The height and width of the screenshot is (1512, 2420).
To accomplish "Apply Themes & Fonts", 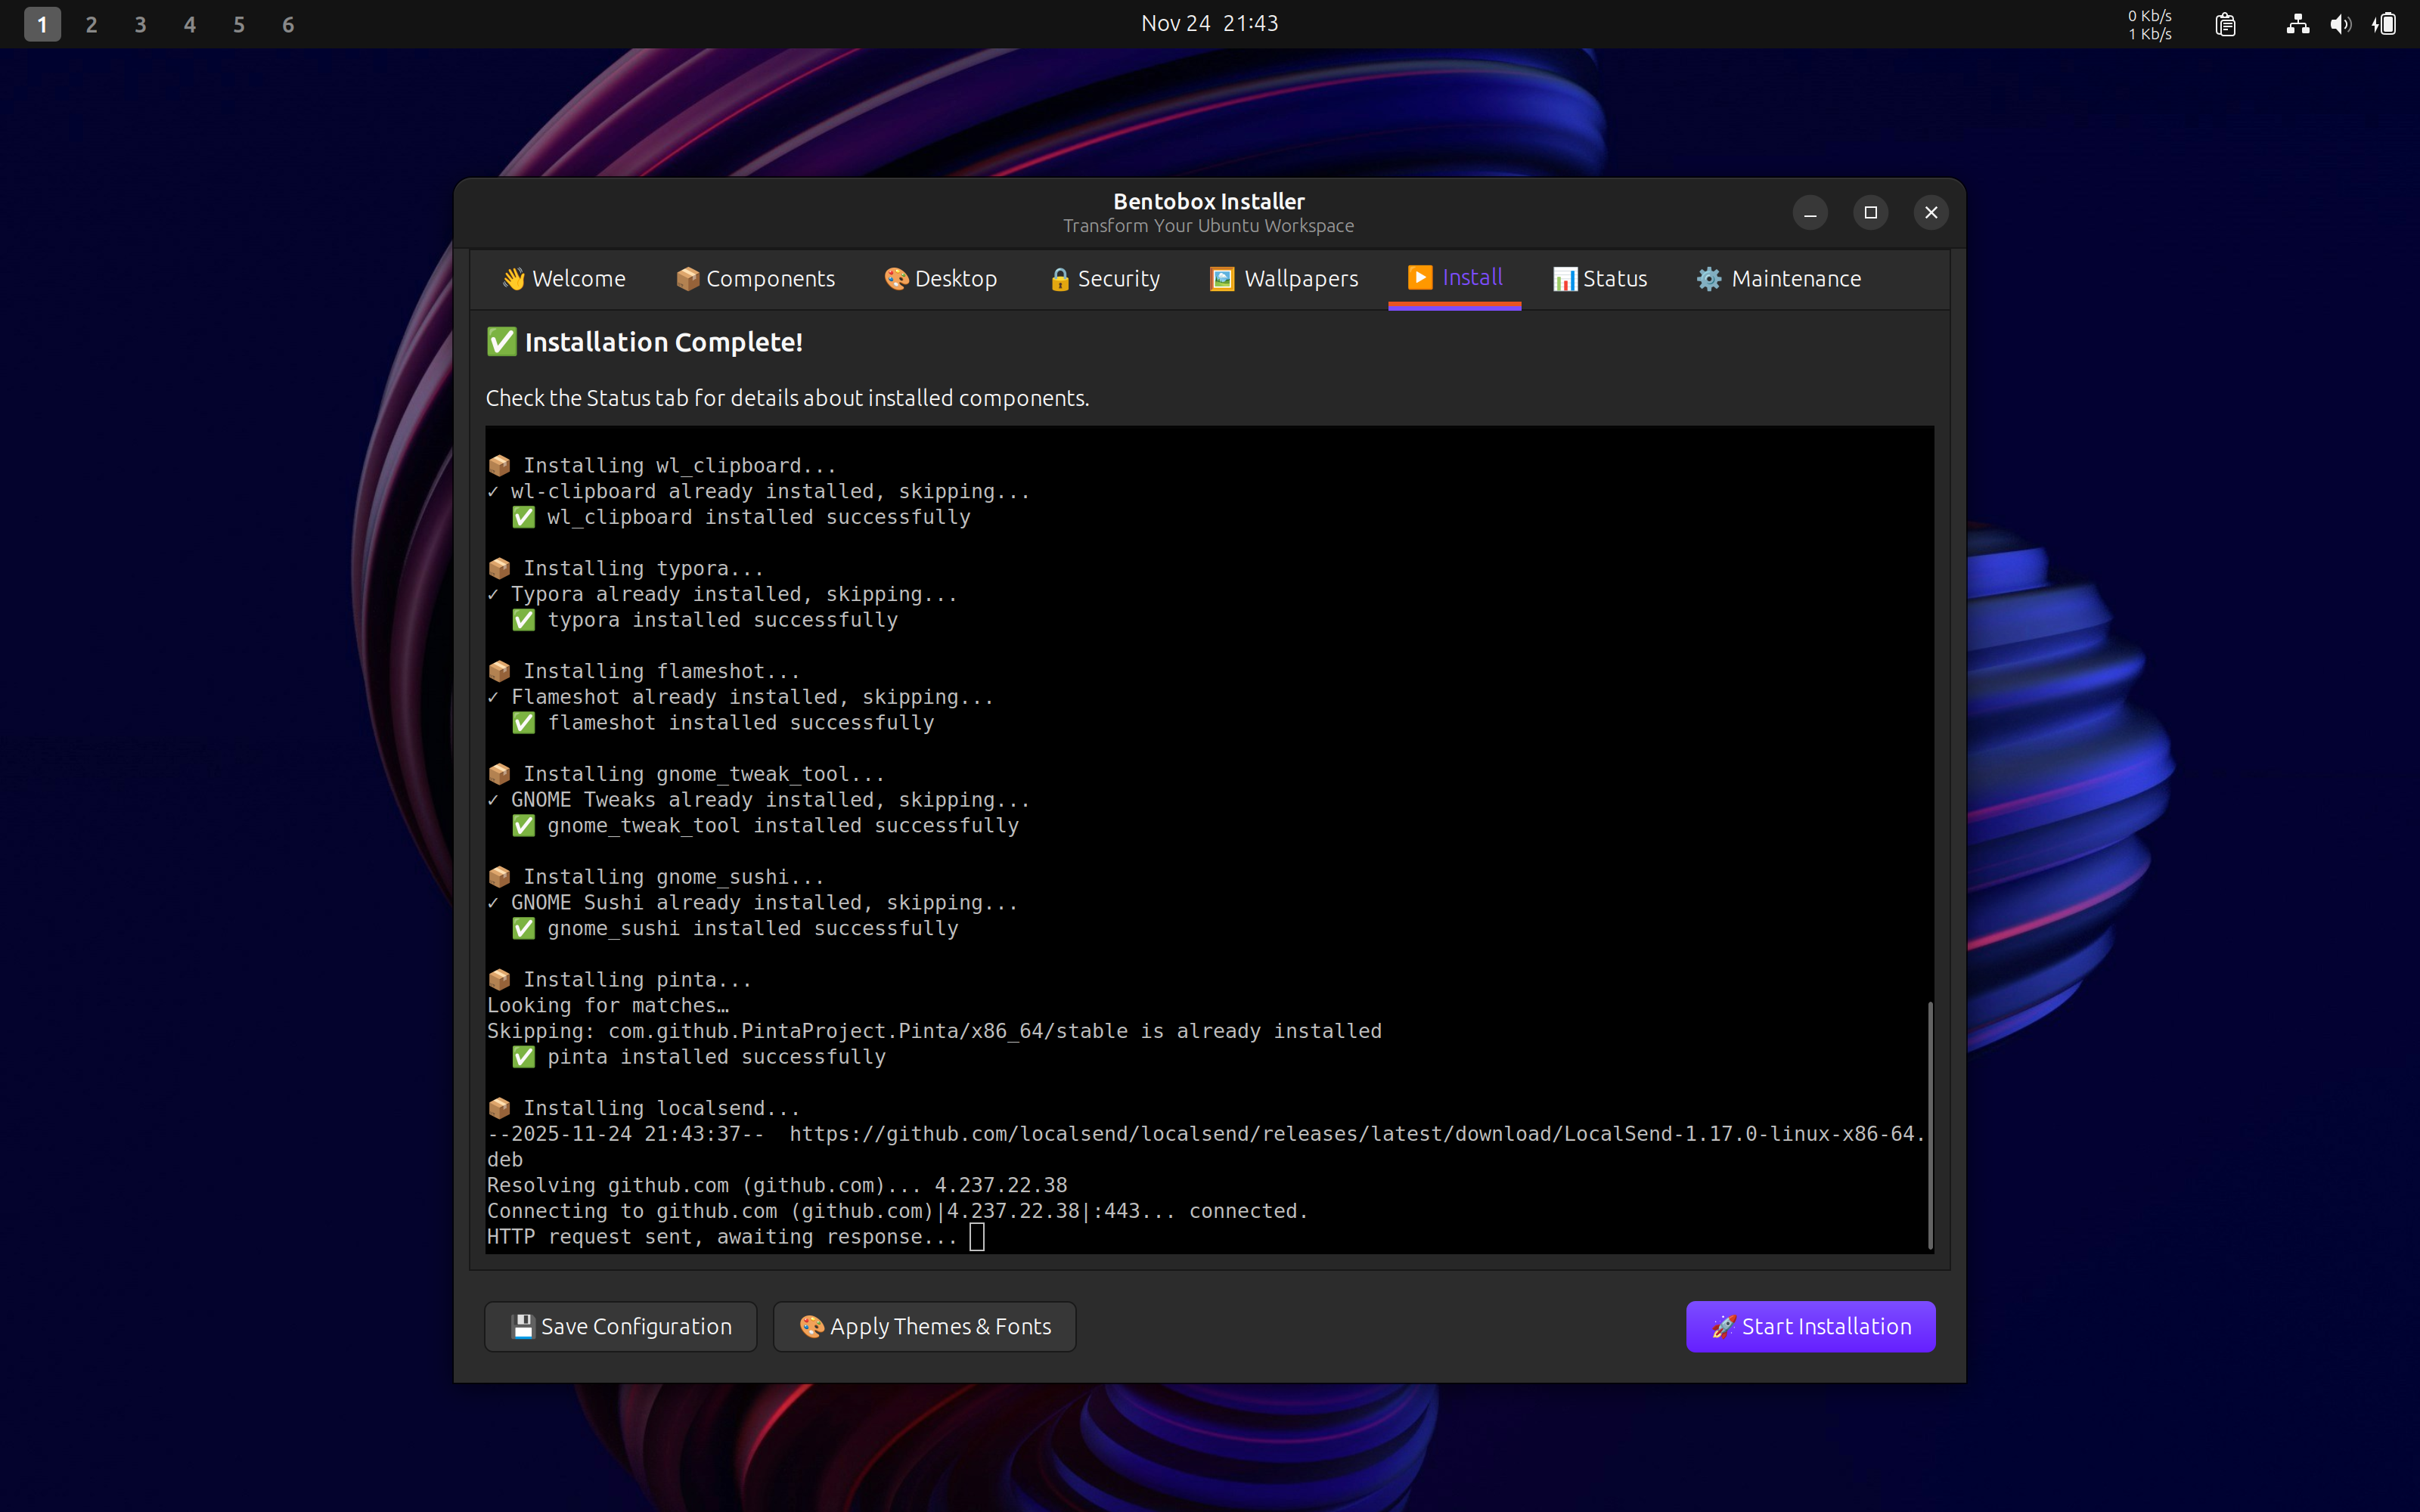I will pos(923,1326).
